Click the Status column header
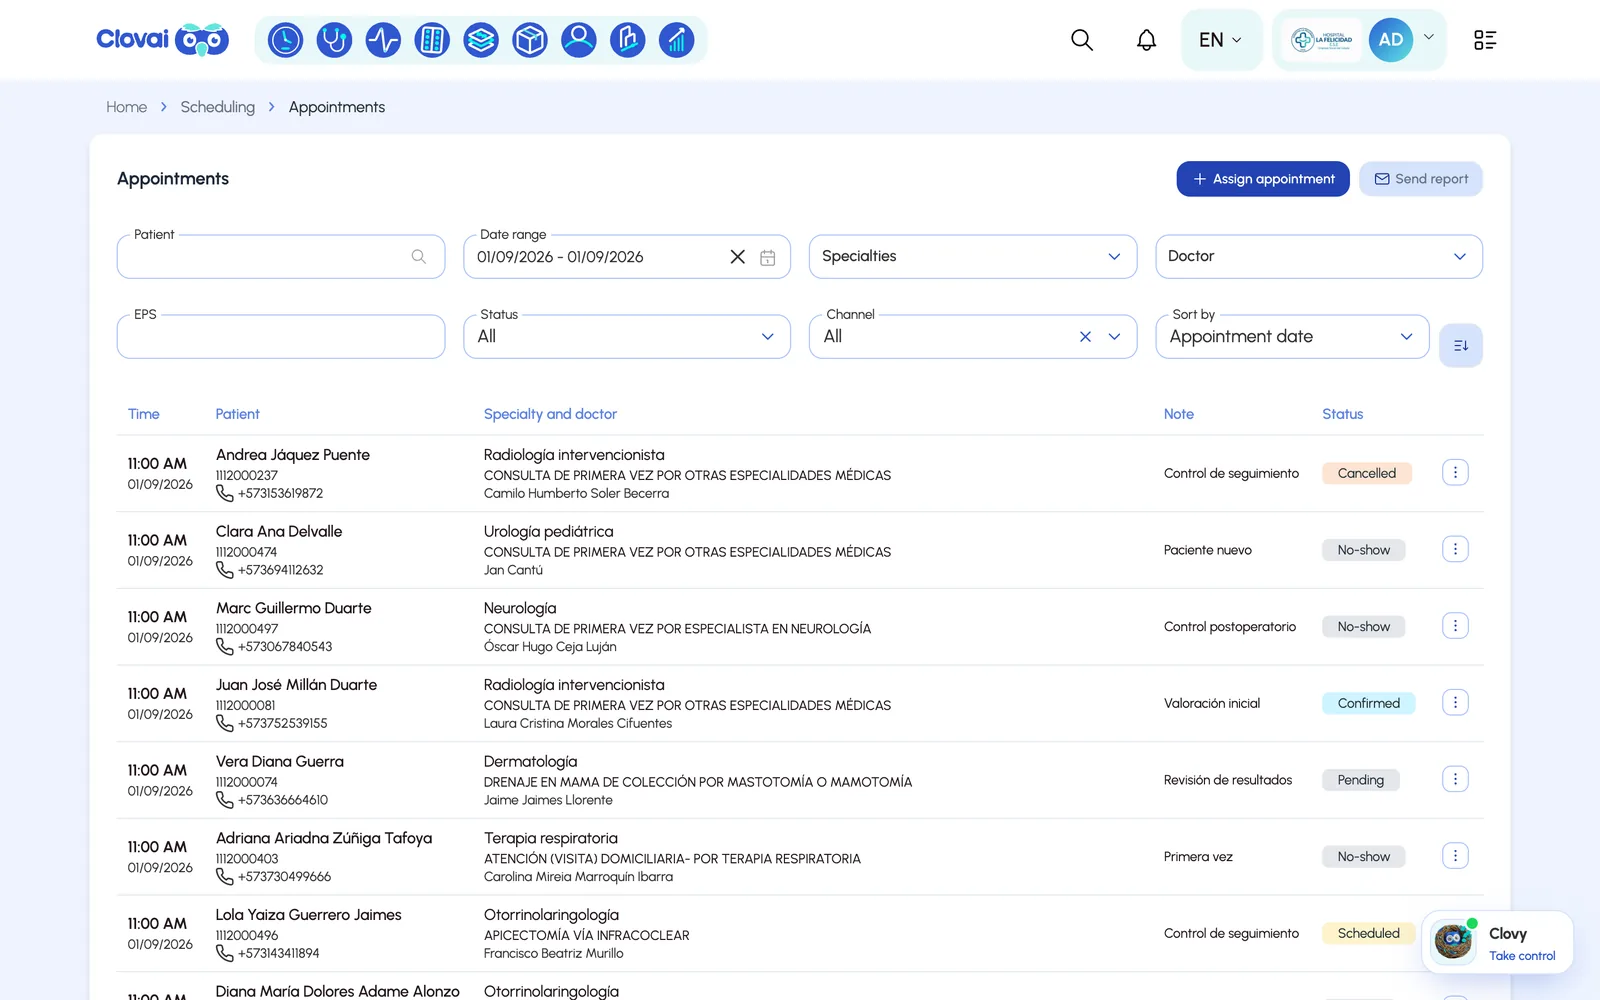1600x1000 pixels. 1343,414
